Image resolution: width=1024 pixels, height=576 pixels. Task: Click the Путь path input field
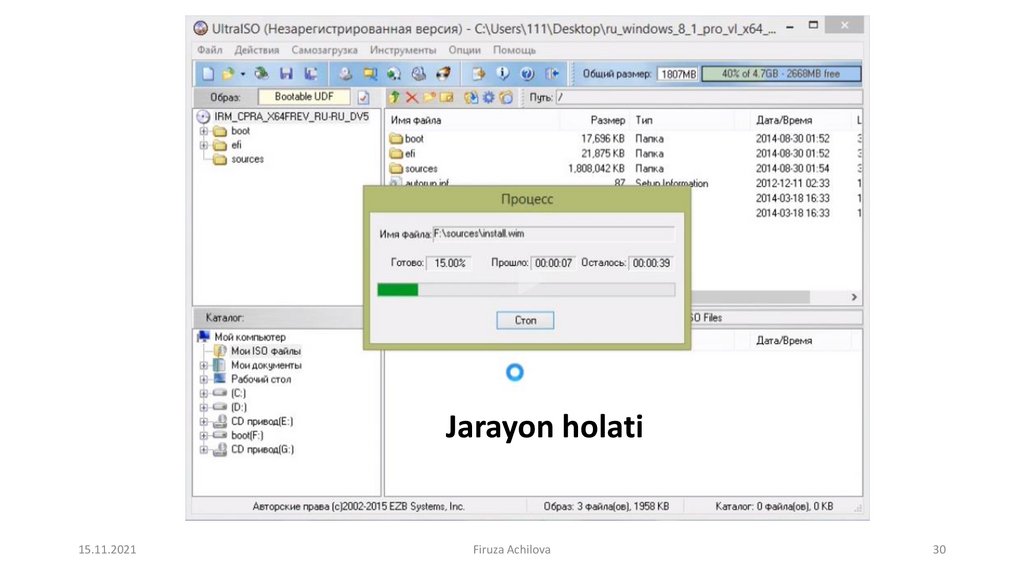(700, 98)
